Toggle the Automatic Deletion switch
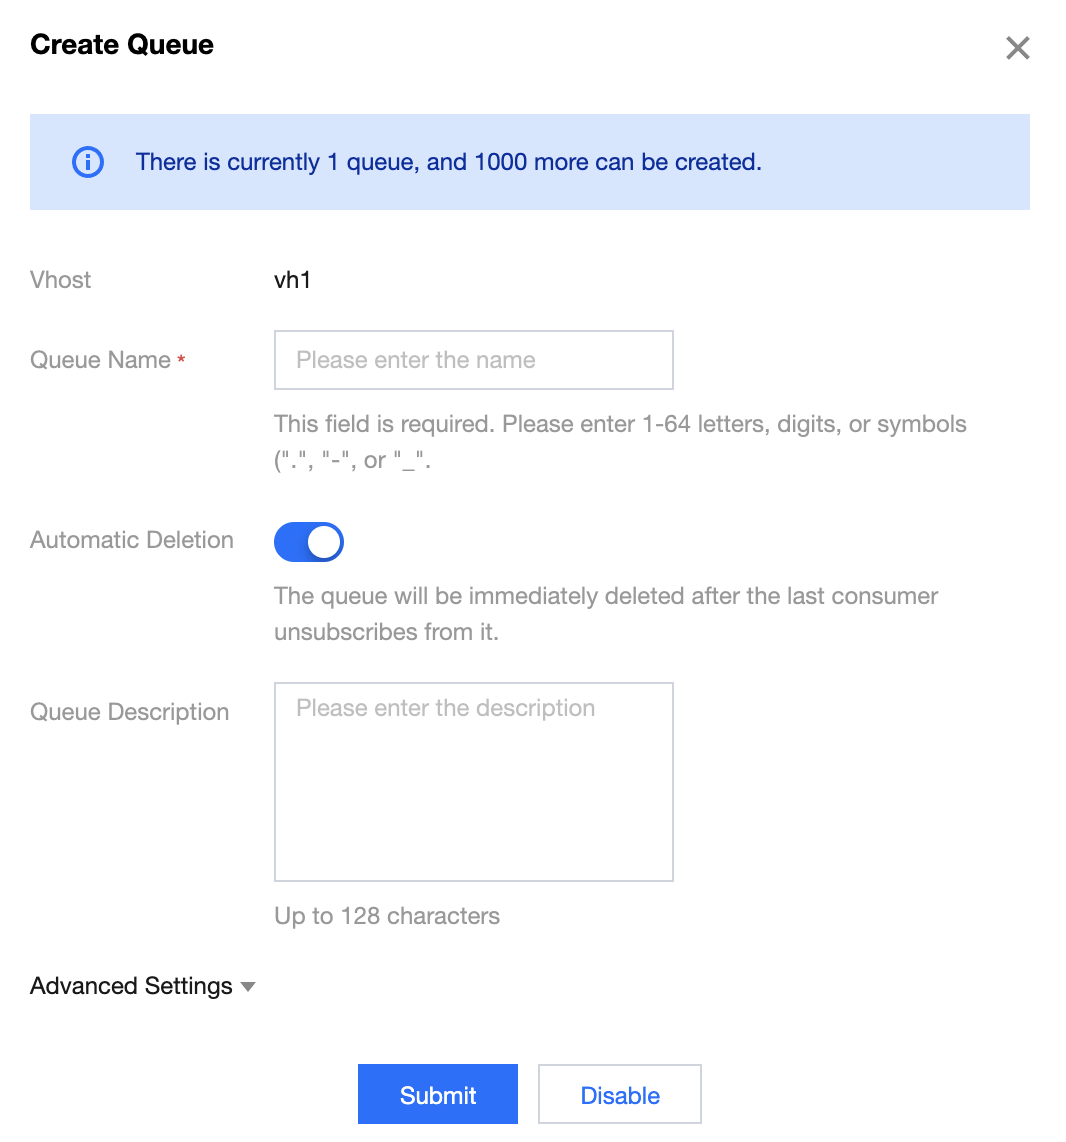This screenshot has height=1142, width=1066. 309,542
